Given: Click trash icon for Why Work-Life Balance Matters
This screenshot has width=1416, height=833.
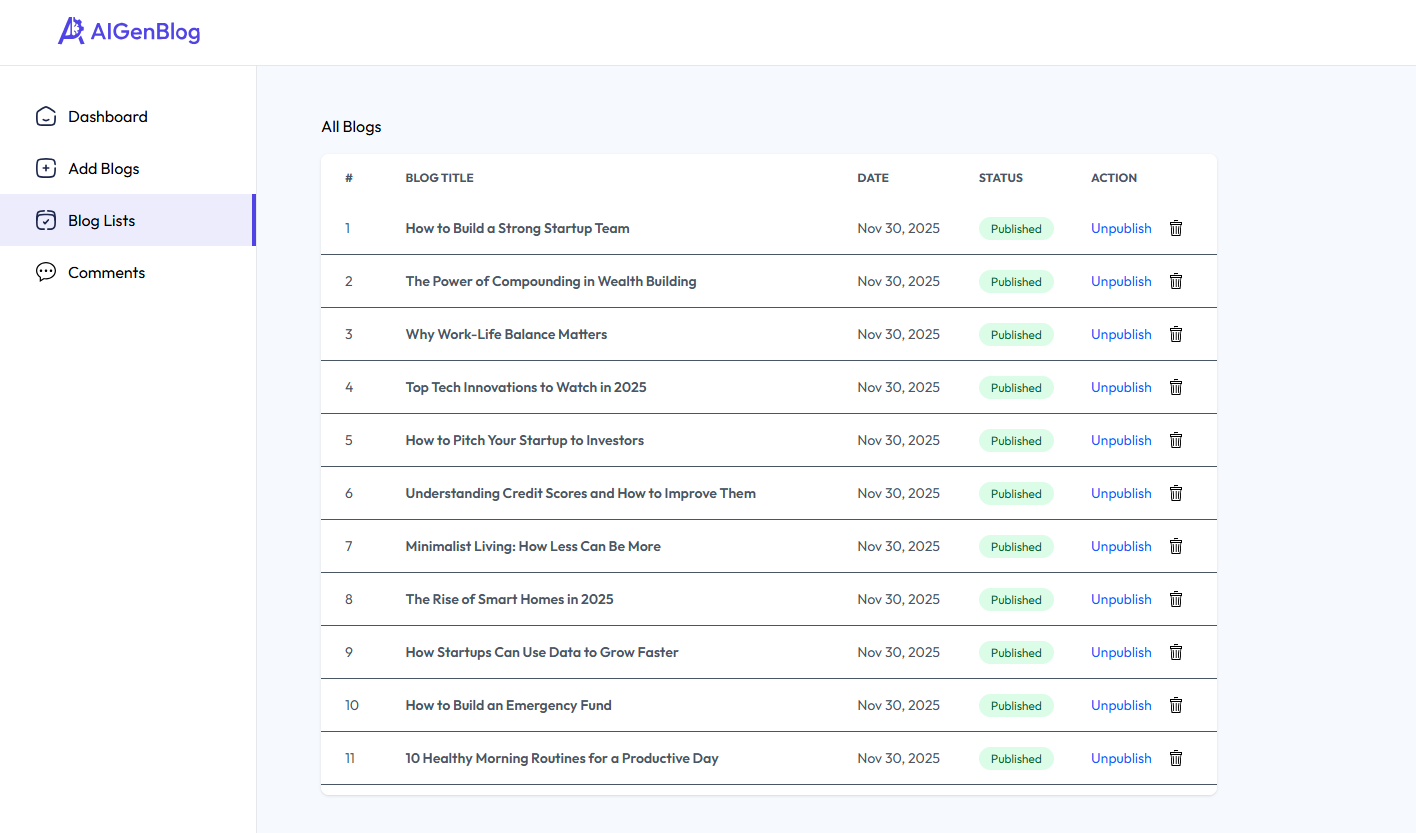Looking at the screenshot, I should (x=1176, y=335).
